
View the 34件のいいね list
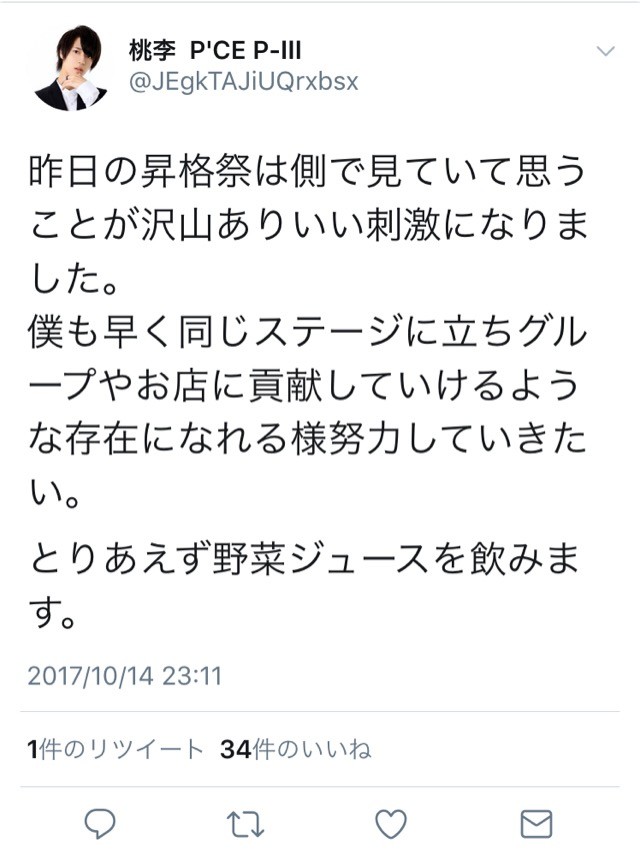[296, 749]
